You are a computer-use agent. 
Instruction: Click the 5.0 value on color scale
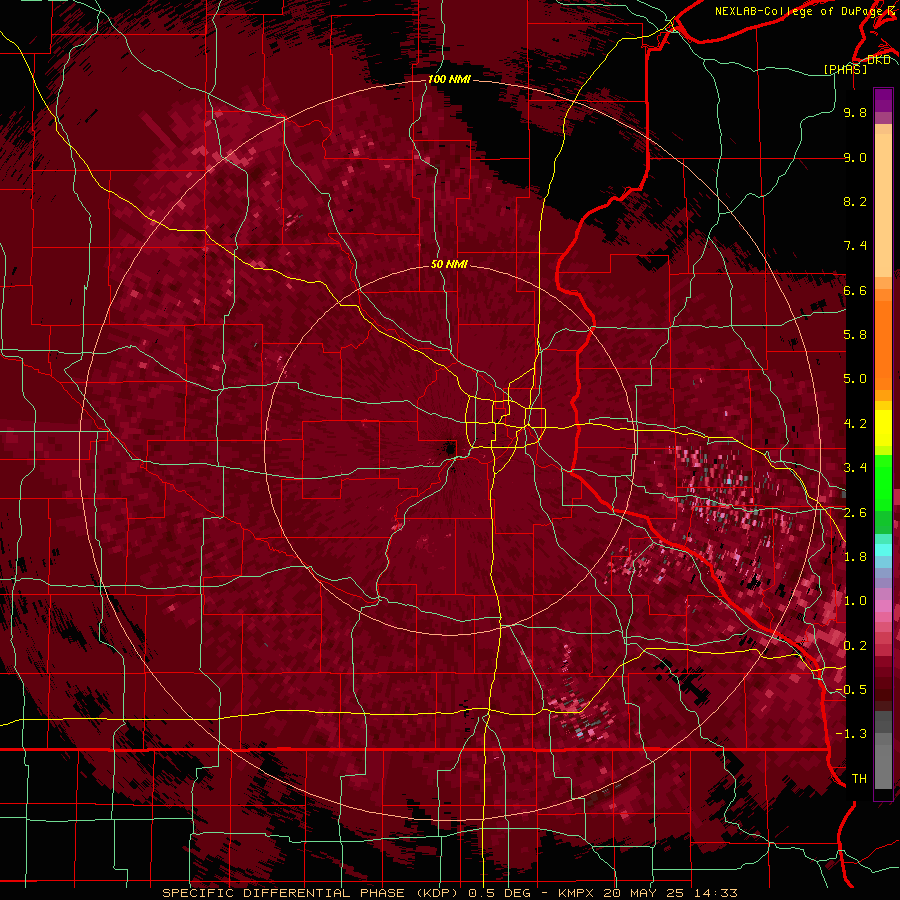pyautogui.click(x=855, y=379)
